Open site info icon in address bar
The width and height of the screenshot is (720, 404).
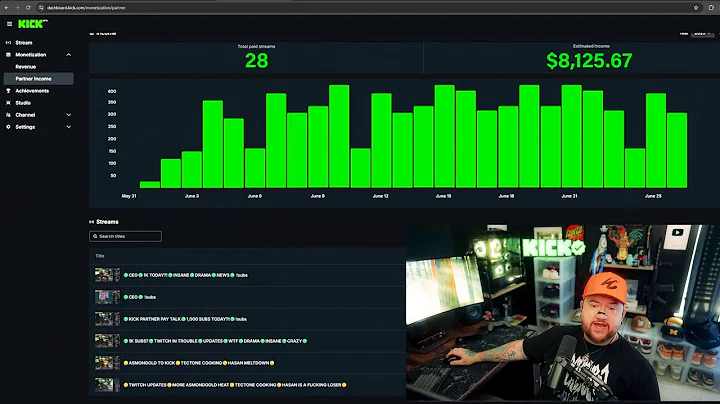click(x=41, y=8)
